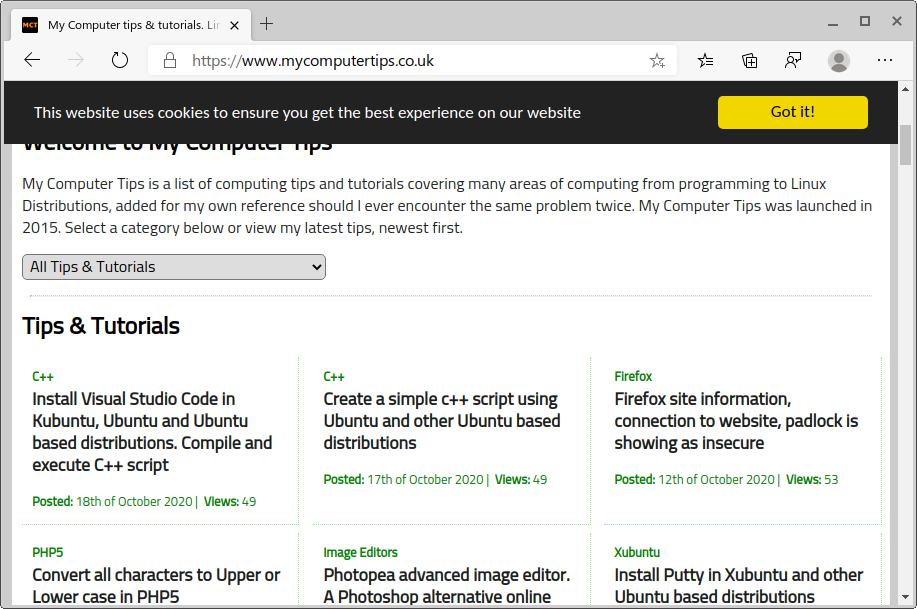Dismiss cookie notice with Got it!
The width and height of the screenshot is (917, 609).
point(792,112)
